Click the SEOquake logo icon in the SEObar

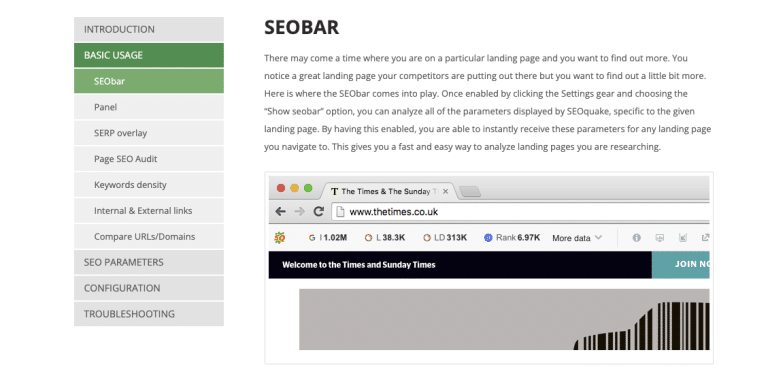pyautogui.click(x=280, y=238)
